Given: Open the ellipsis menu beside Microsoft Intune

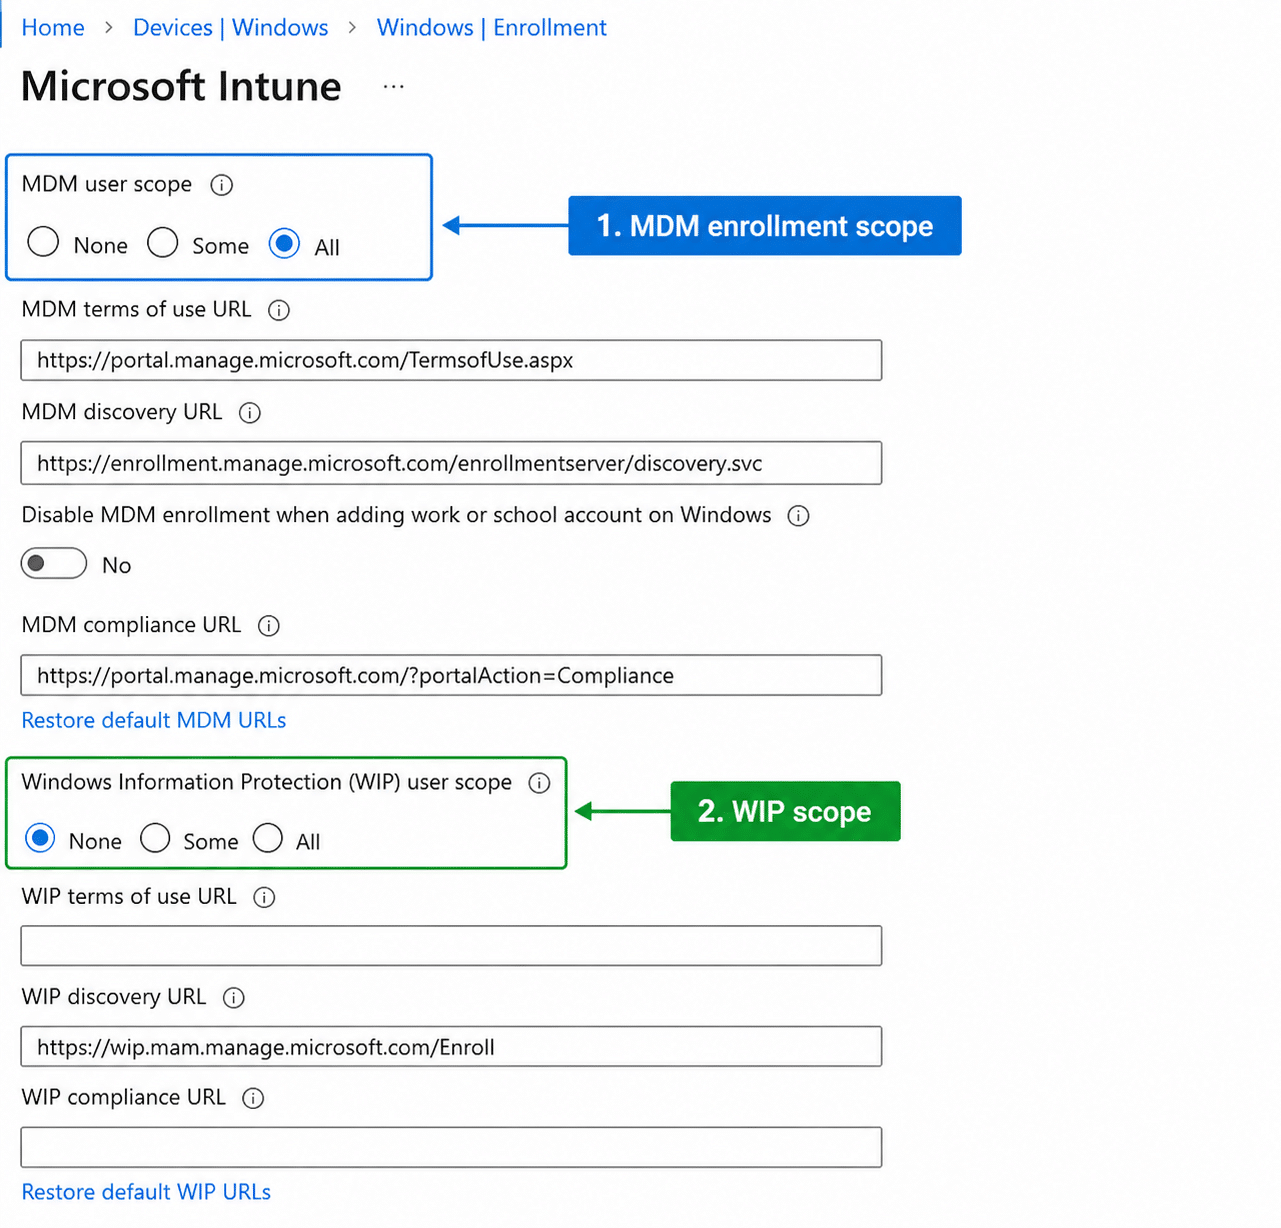Looking at the screenshot, I should (x=393, y=87).
